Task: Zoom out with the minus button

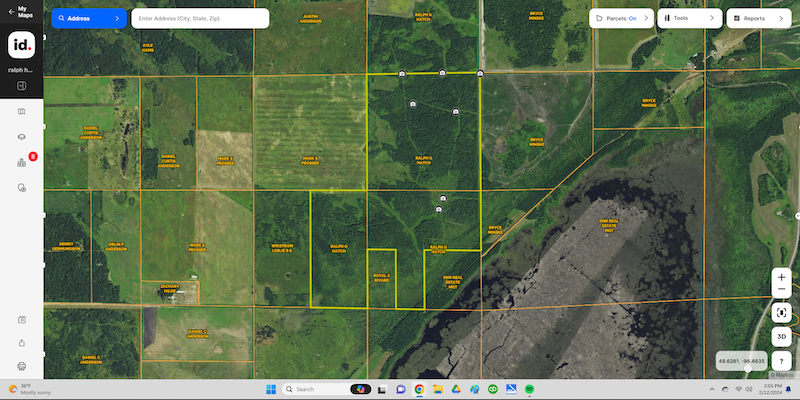Action: (x=782, y=291)
